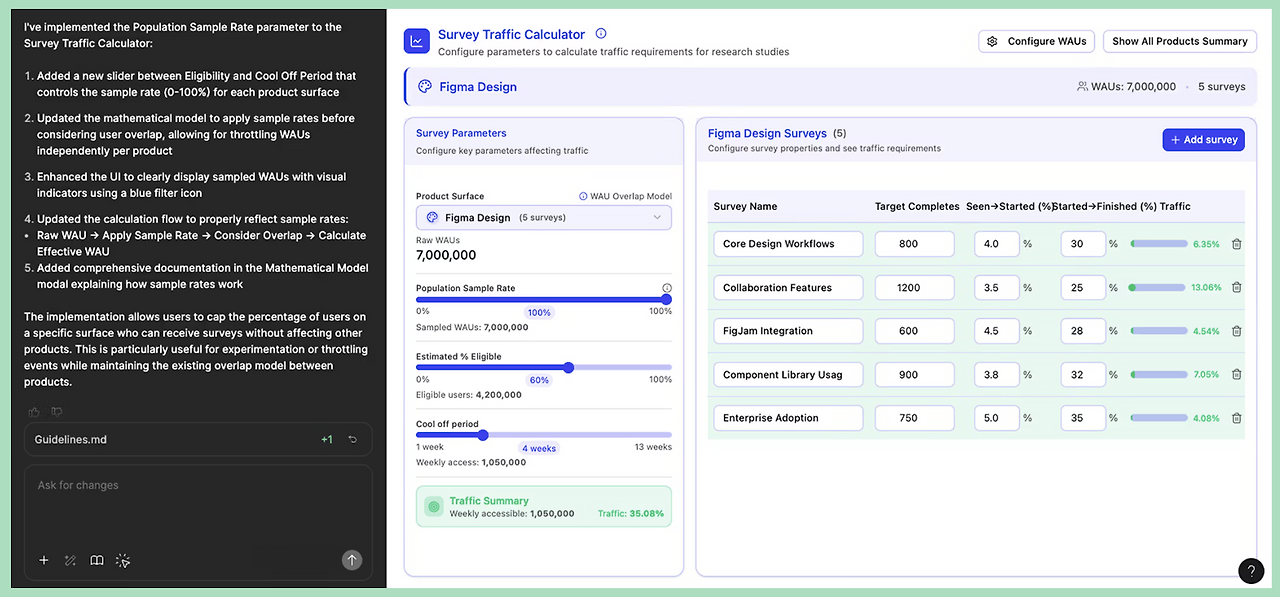Delete the Enterprise Adoption survey
The height and width of the screenshot is (597, 1280).
click(1236, 418)
